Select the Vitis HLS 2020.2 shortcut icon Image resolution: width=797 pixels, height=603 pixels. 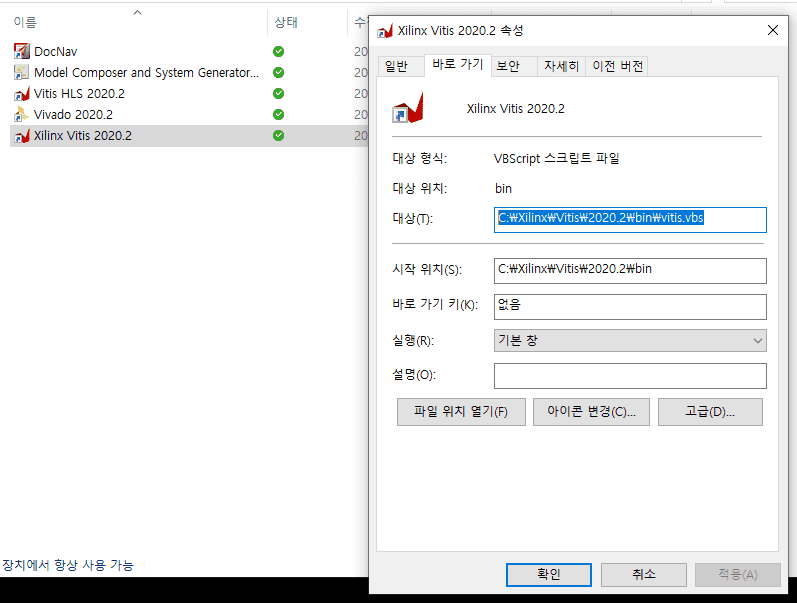21,94
